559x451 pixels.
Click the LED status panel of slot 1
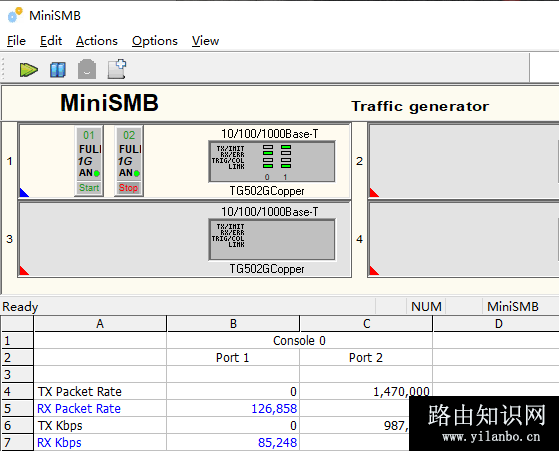tap(272, 162)
